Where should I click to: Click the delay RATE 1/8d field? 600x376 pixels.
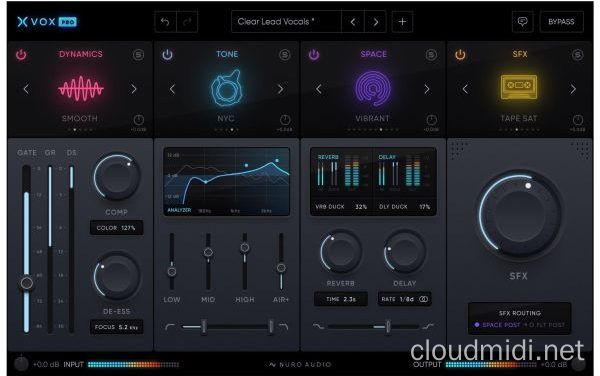(x=404, y=299)
